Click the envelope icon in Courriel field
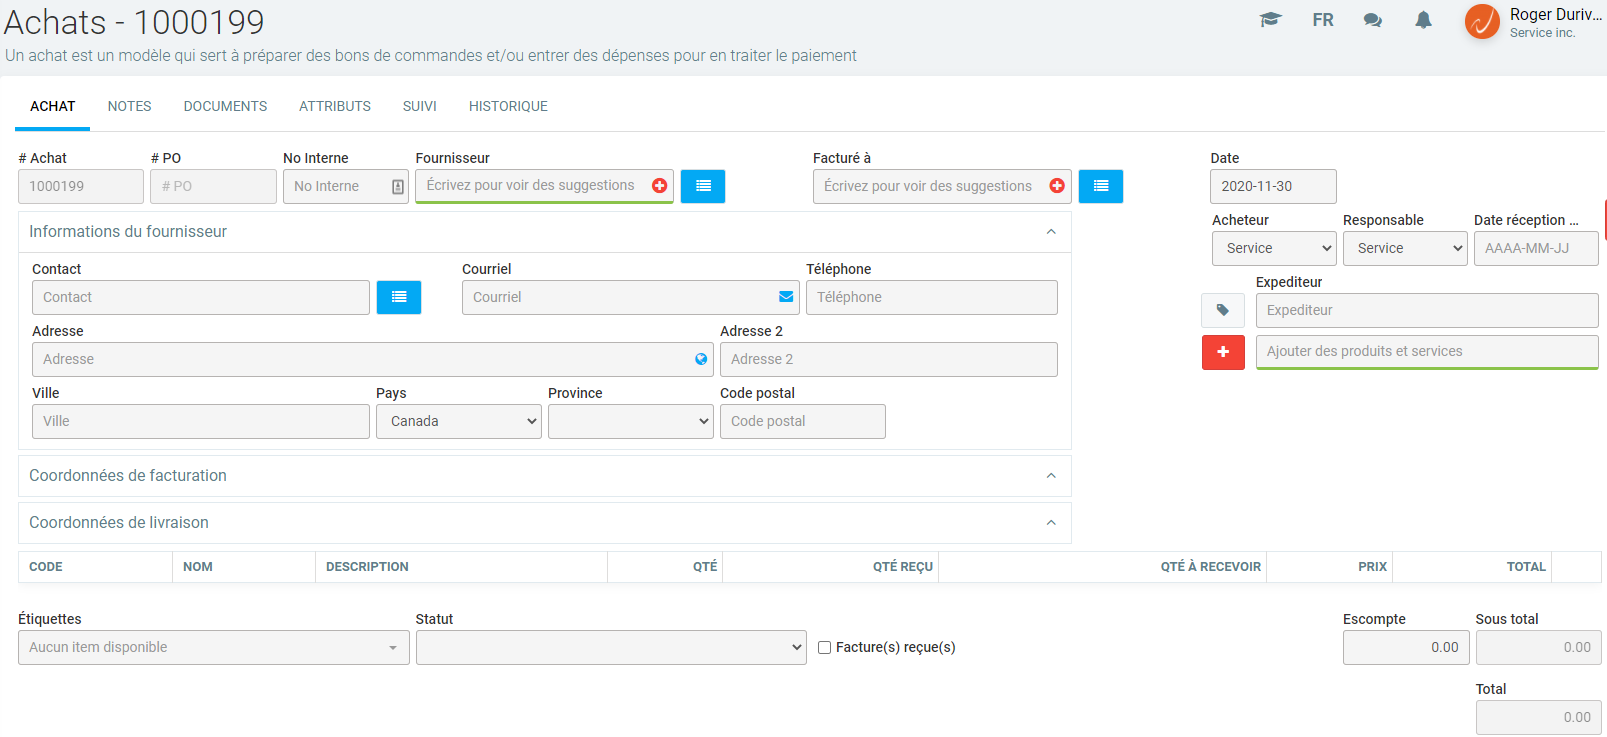 click(786, 297)
